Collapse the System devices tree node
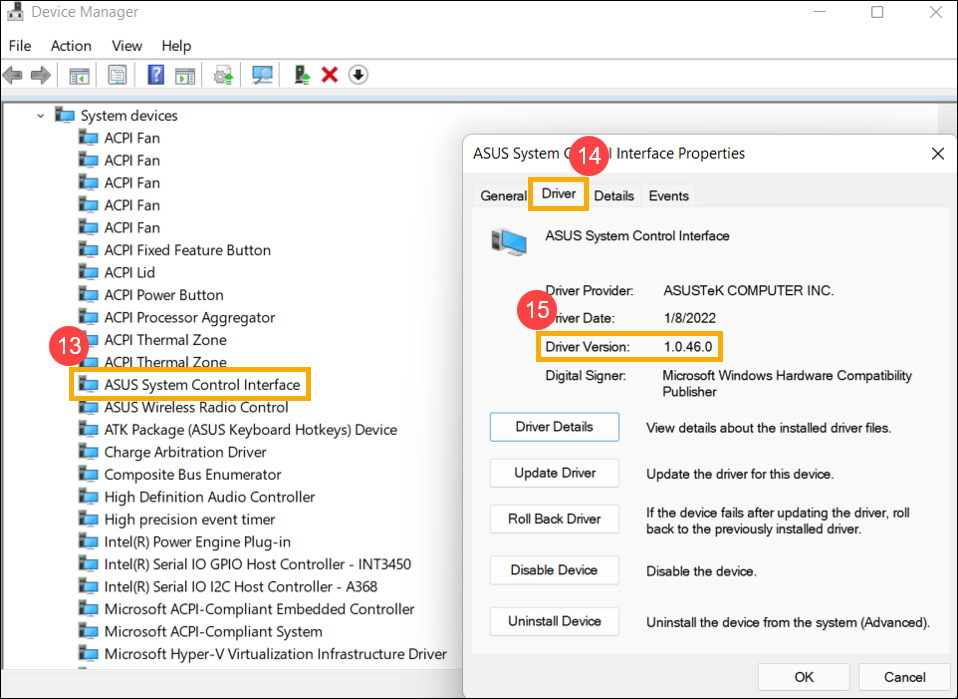Viewport: 958px width, 699px height. tap(40, 115)
